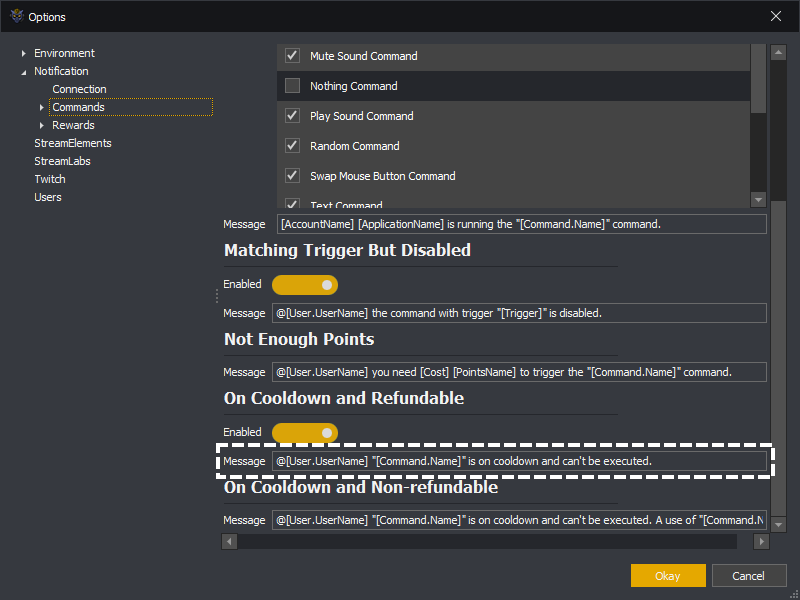Click the Swap Mouse Button Command label
Image resolution: width=800 pixels, height=600 pixels.
383,176
